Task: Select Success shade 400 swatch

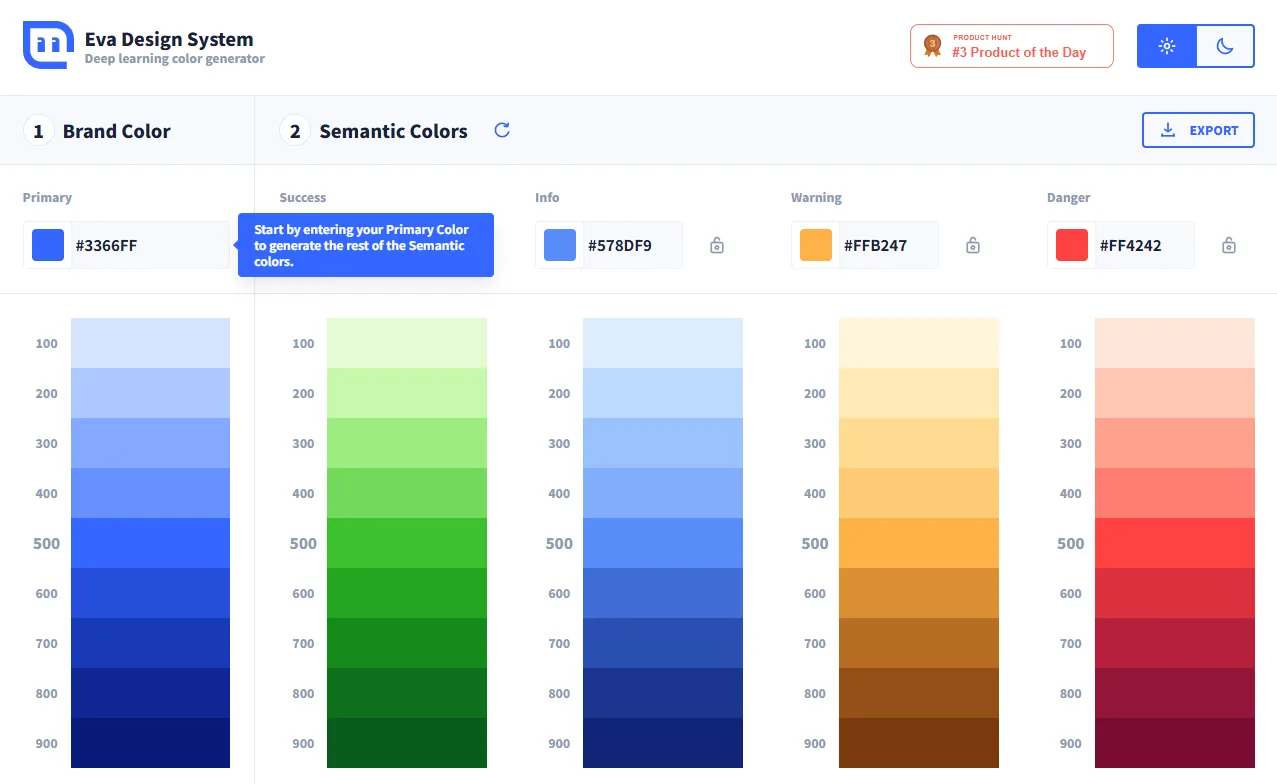Action: tap(407, 493)
